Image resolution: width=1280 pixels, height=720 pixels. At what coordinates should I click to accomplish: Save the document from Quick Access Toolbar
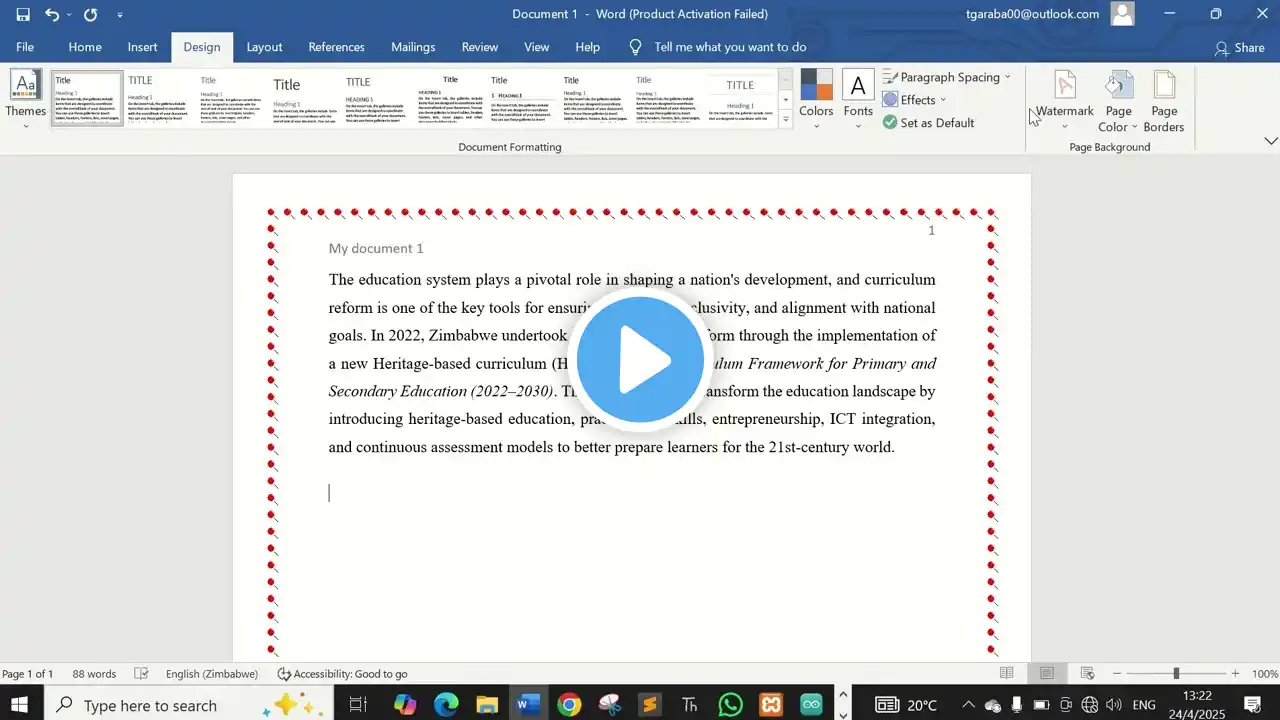coord(23,14)
